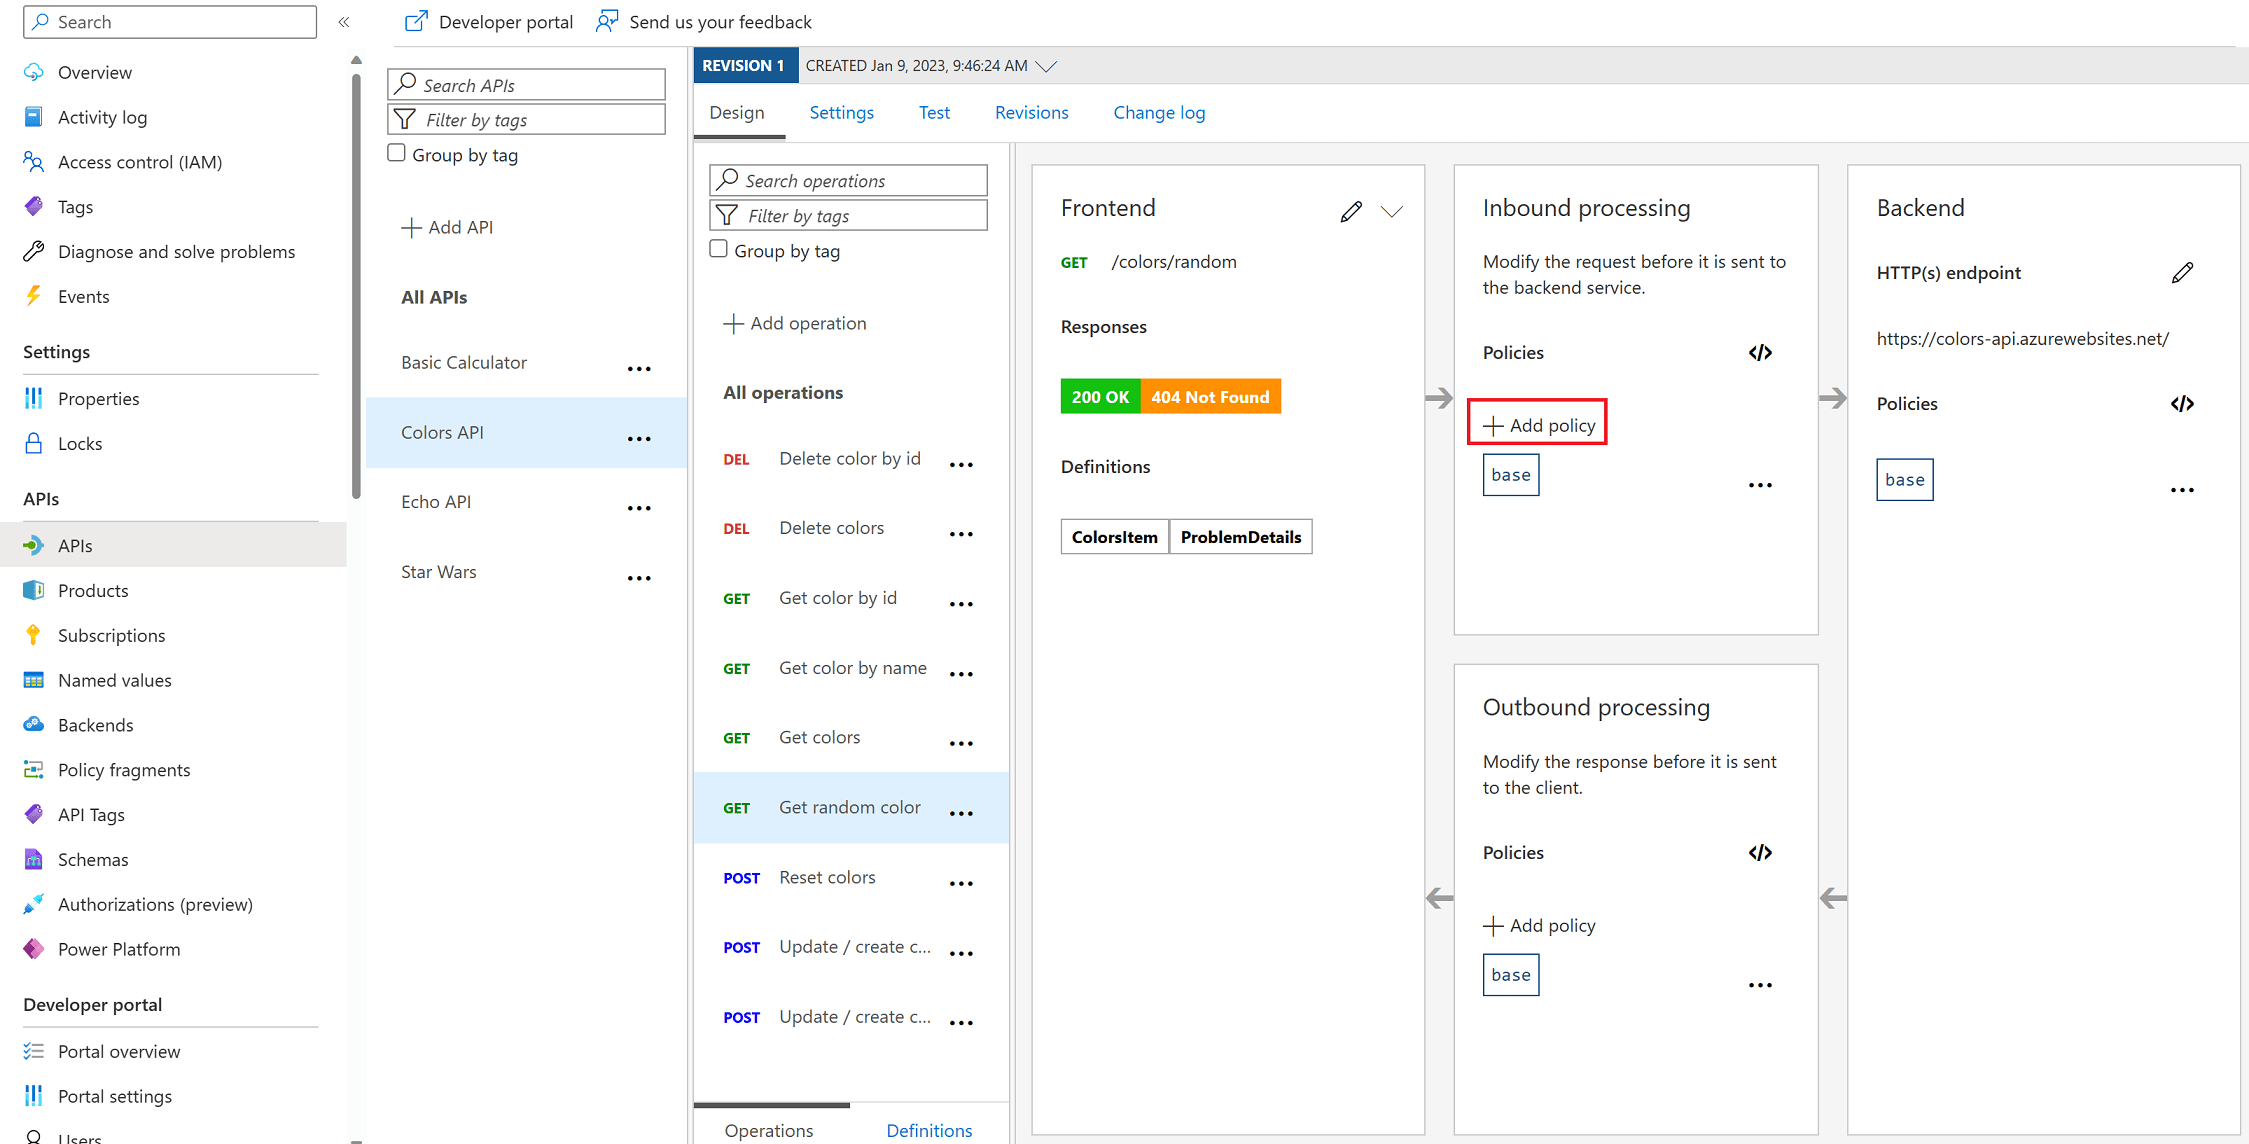Open ellipsis menu for Get random color
This screenshot has width=2249, height=1144.
click(961, 813)
